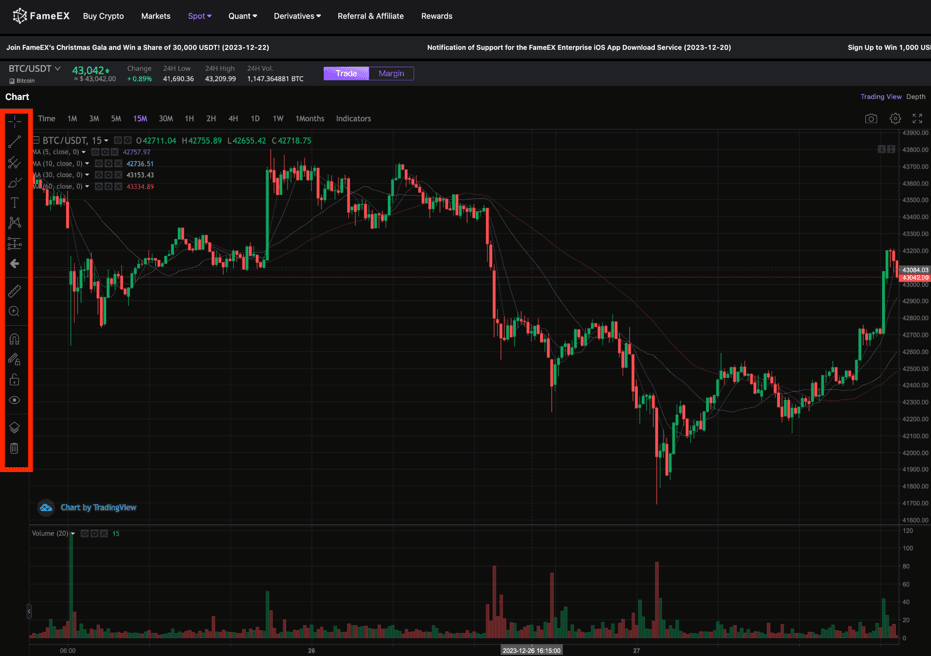Take a chart snapshot with camera icon
Screen dimensions: 931x656
tap(871, 119)
